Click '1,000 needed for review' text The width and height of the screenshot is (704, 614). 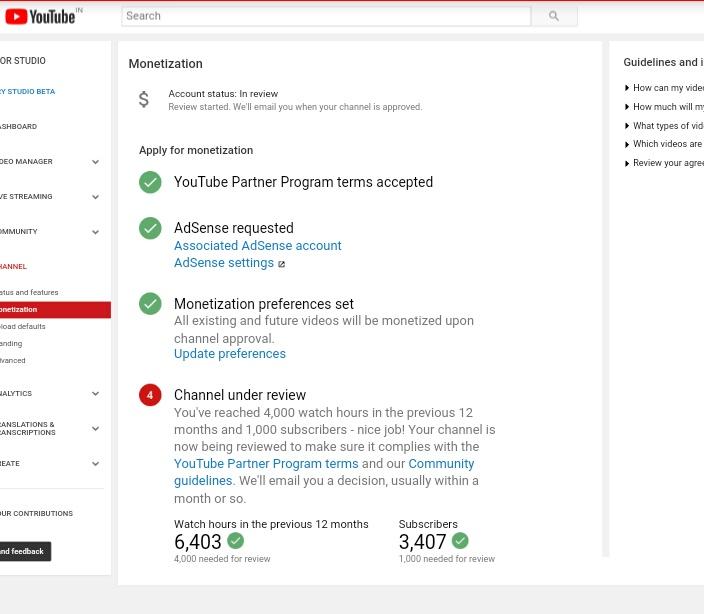pos(447,559)
